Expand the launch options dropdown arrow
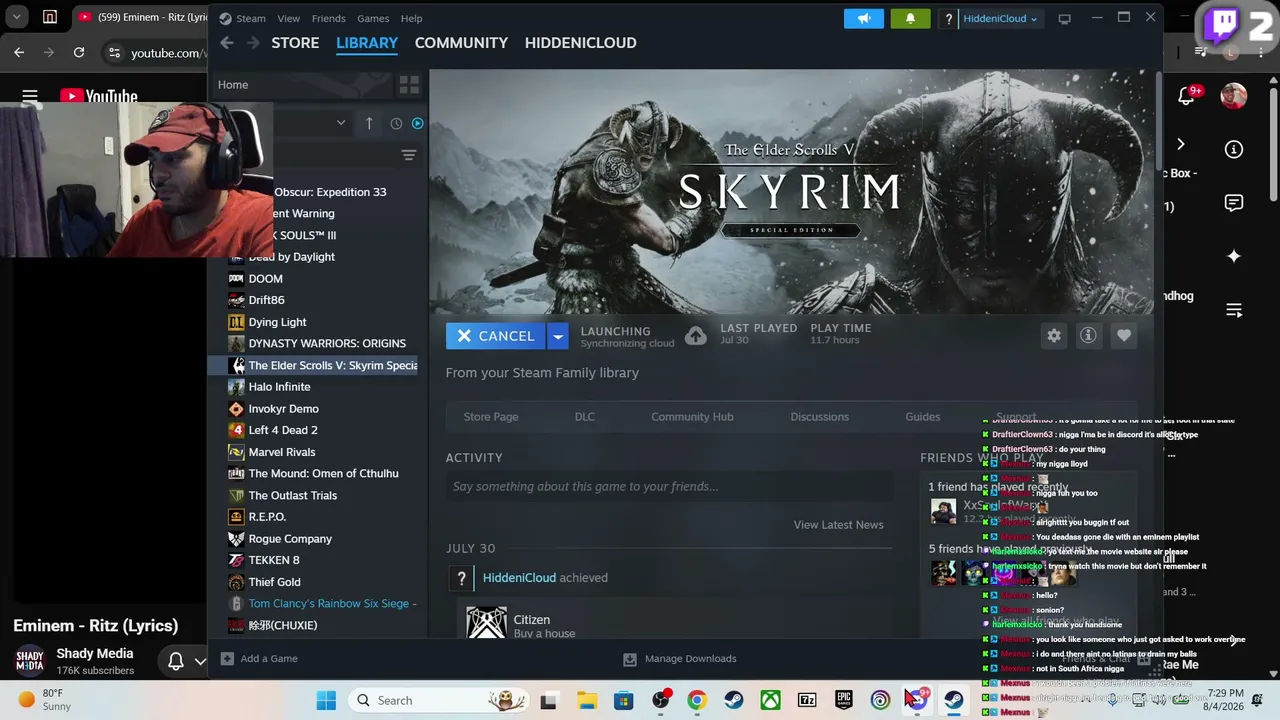This screenshot has width=1280, height=720. (x=558, y=336)
